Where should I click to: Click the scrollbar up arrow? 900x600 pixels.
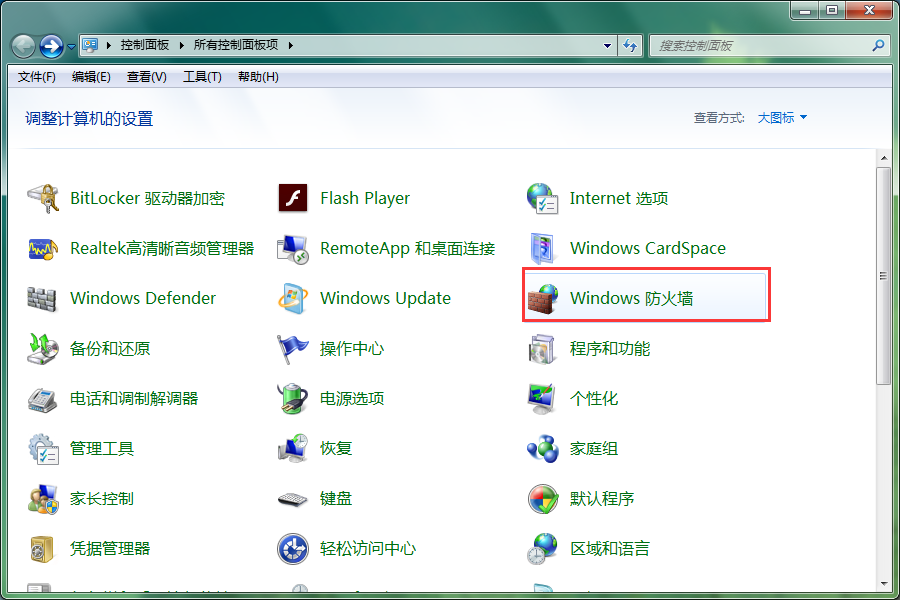(x=883, y=157)
